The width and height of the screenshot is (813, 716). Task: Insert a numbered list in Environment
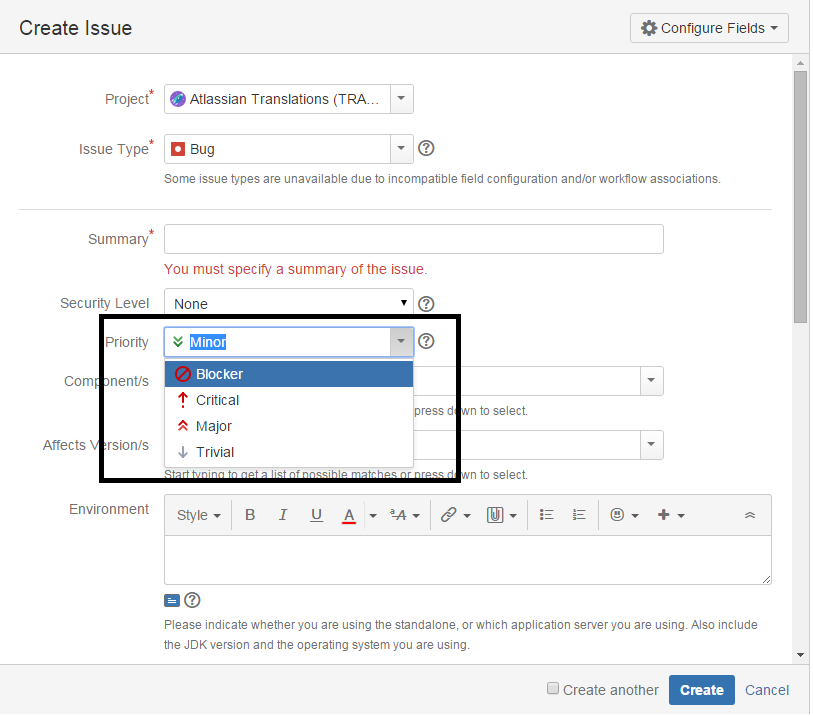(578, 515)
